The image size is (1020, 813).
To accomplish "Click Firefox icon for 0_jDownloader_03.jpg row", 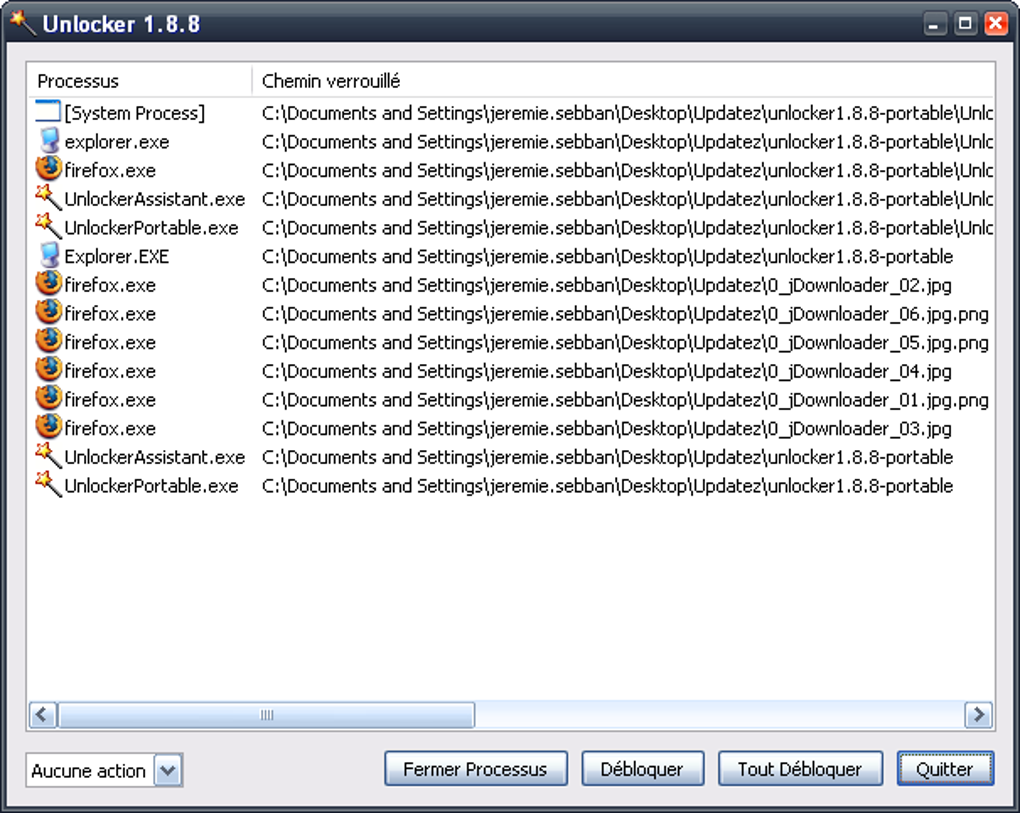I will click(48, 427).
